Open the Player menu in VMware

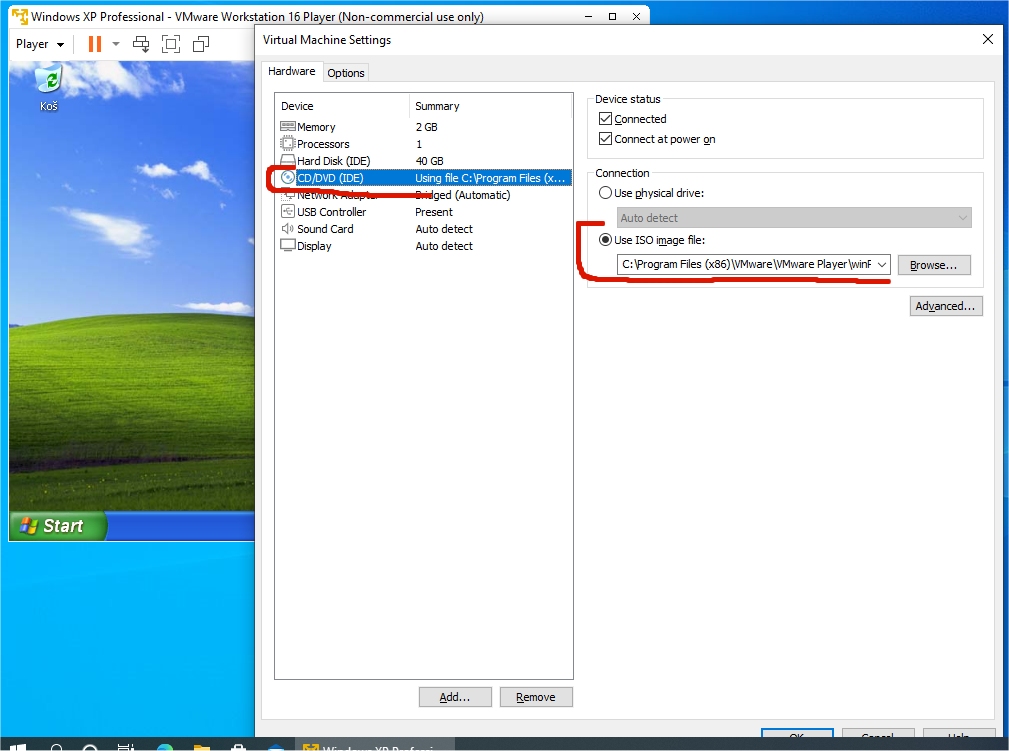(40, 44)
